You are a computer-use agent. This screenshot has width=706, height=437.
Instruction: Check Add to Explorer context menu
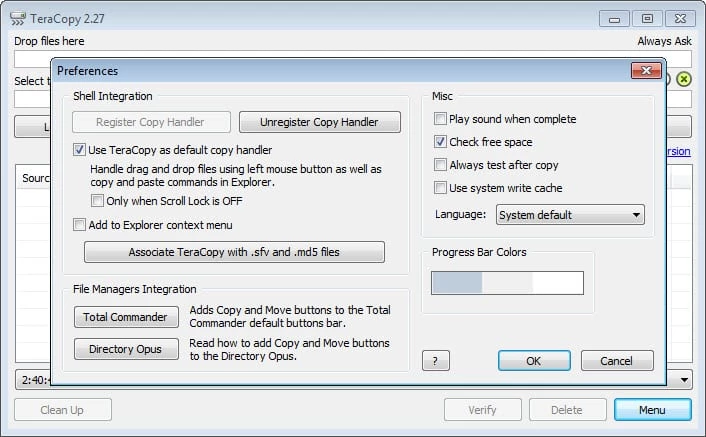click(80, 225)
